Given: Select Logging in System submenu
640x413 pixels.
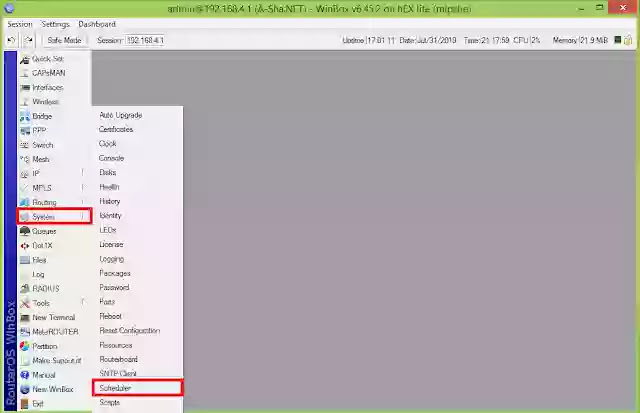Looking at the screenshot, I should coord(138,259).
